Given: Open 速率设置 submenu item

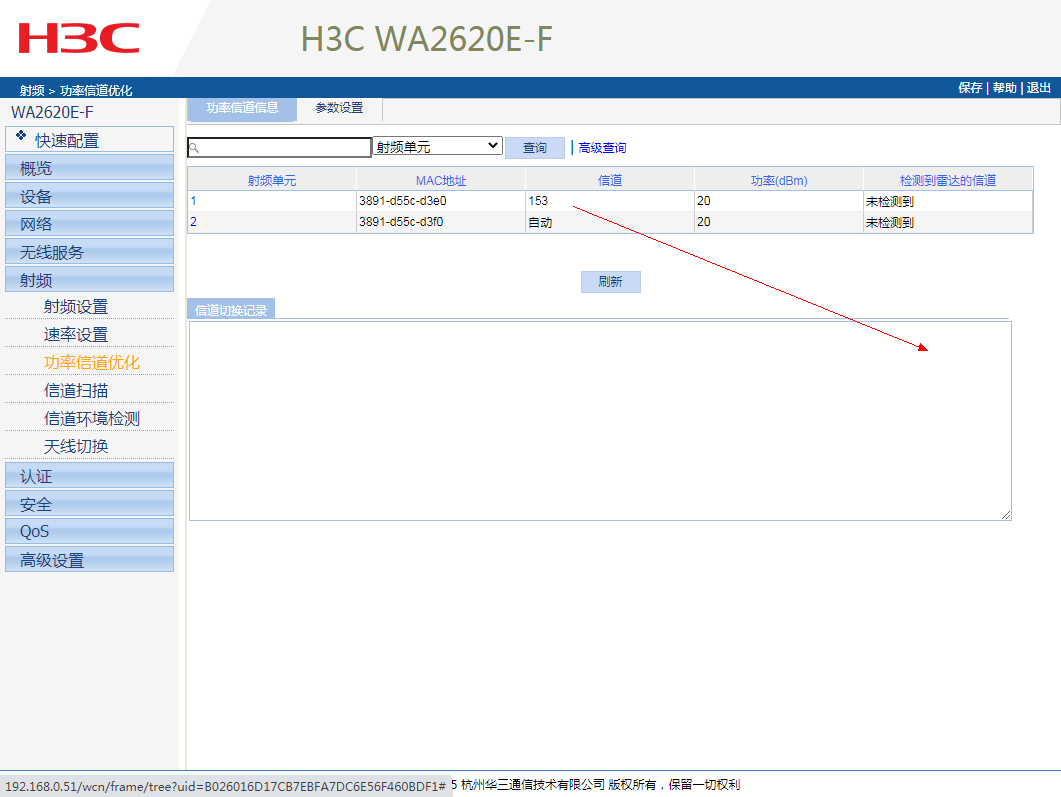Looking at the screenshot, I should pos(76,334).
